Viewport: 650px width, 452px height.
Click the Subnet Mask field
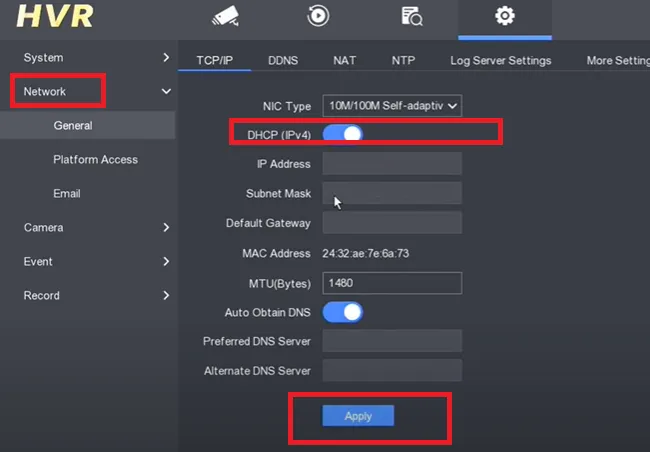392,193
